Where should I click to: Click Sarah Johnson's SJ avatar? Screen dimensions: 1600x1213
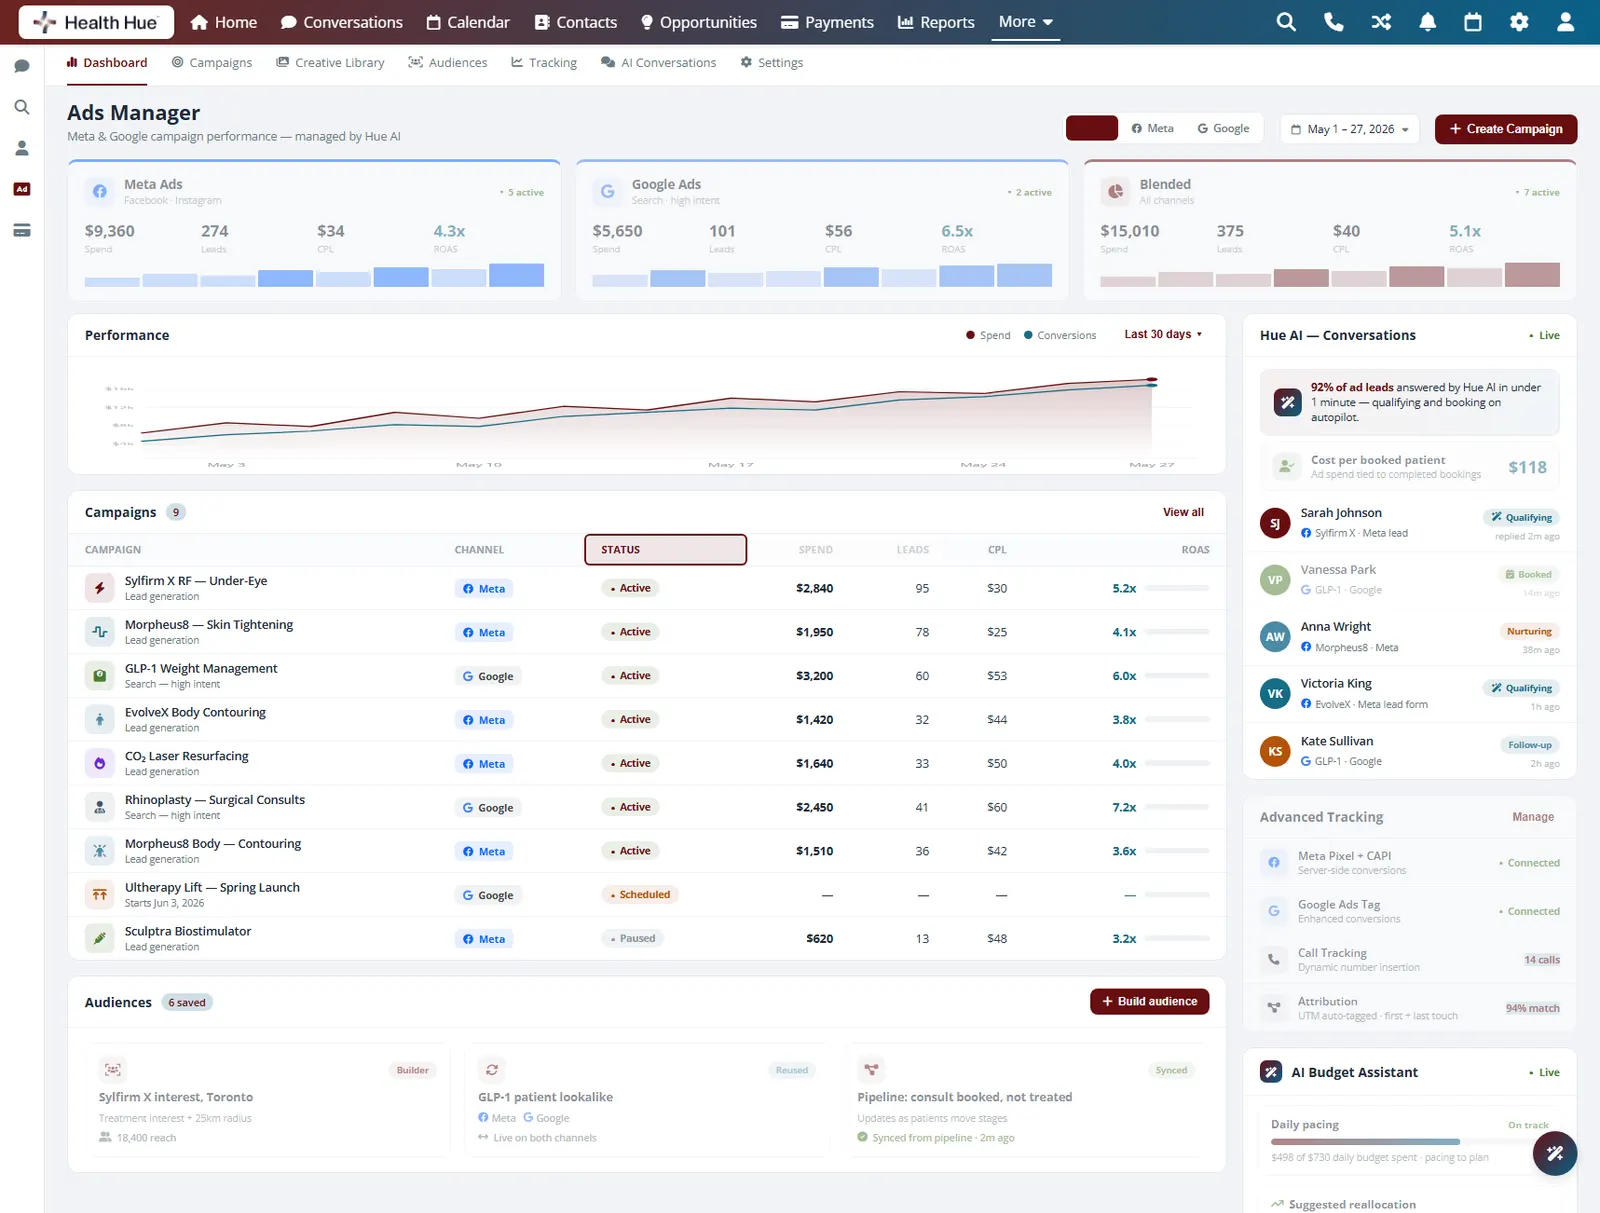pyautogui.click(x=1275, y=523)
